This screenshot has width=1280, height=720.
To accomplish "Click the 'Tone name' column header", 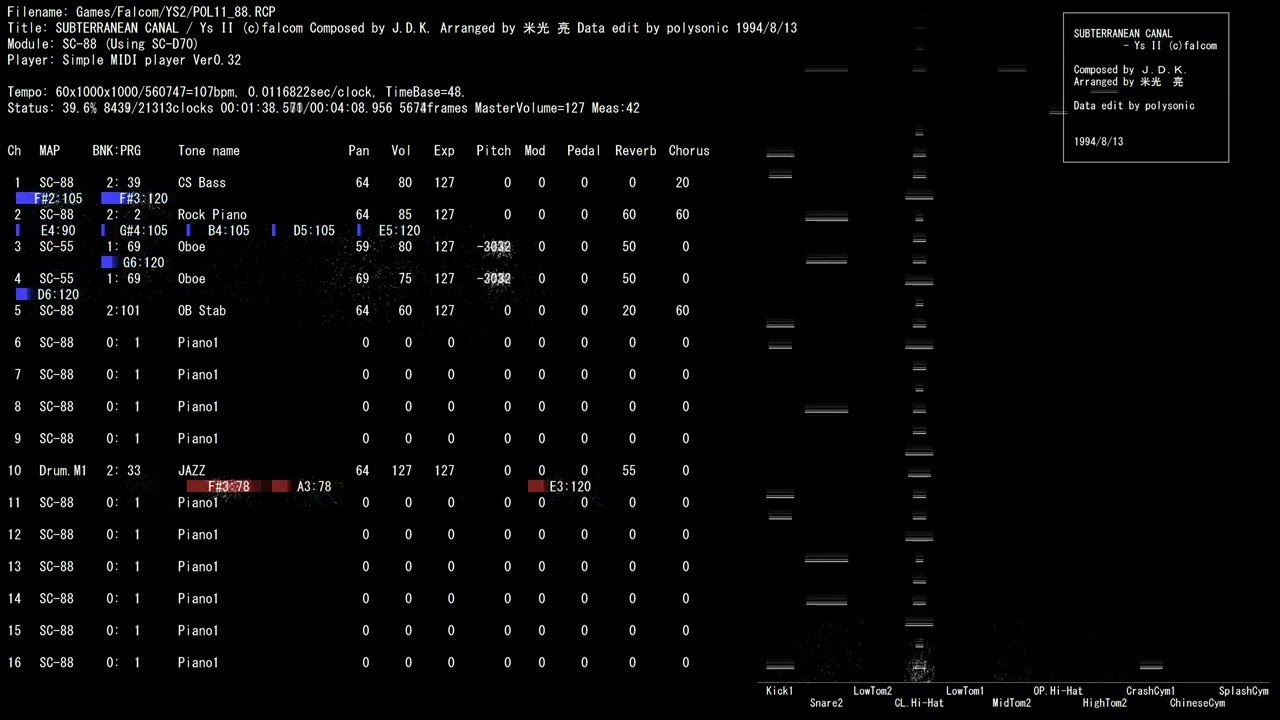I will (209, 150).
